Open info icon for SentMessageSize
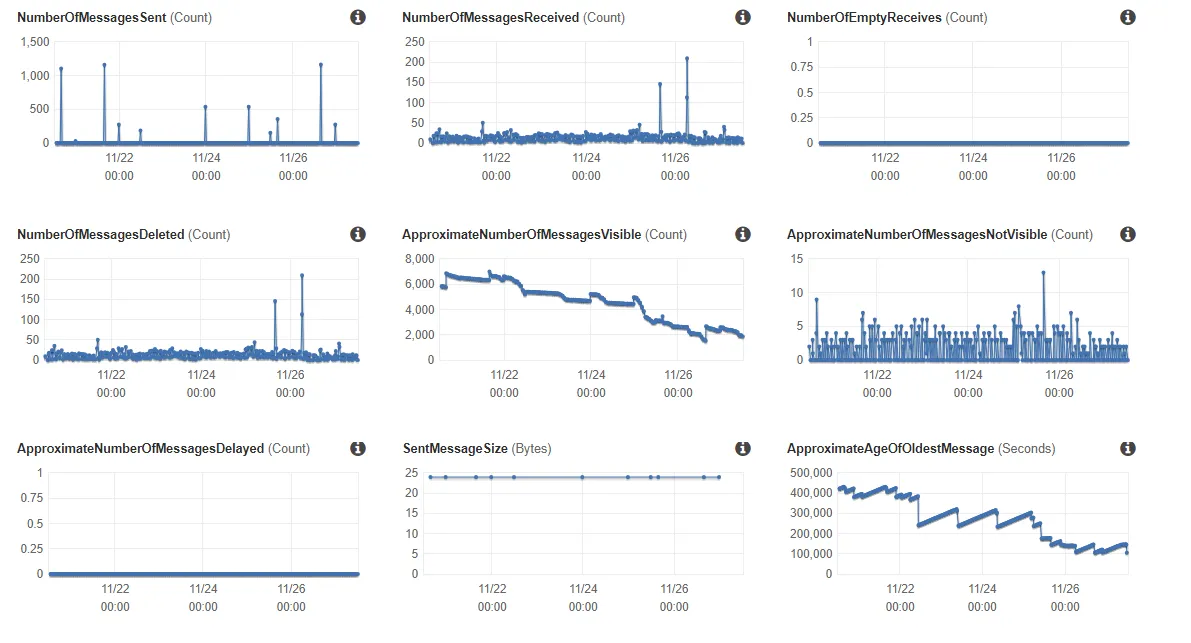This screenshot has height=643, width=1191. [743, 449]
